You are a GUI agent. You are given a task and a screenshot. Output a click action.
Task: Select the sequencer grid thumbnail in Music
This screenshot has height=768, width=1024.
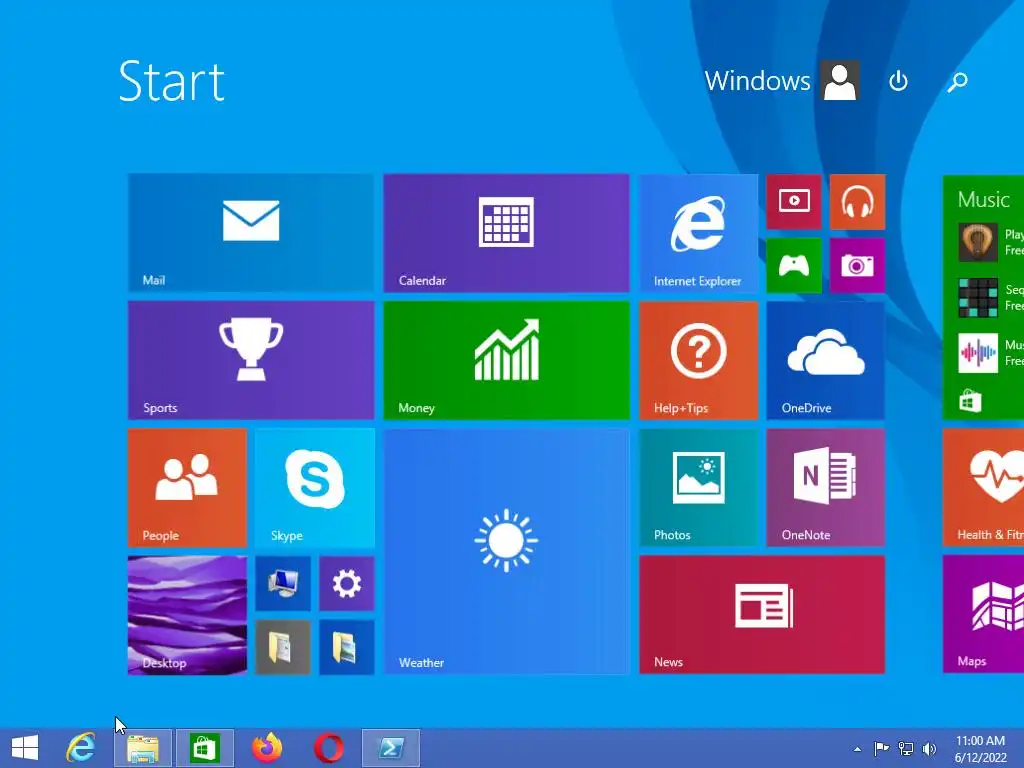click(978, 298)
